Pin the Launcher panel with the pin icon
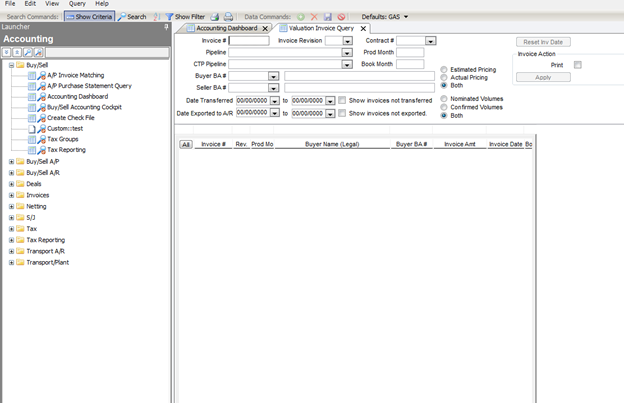 coord(166,28)
